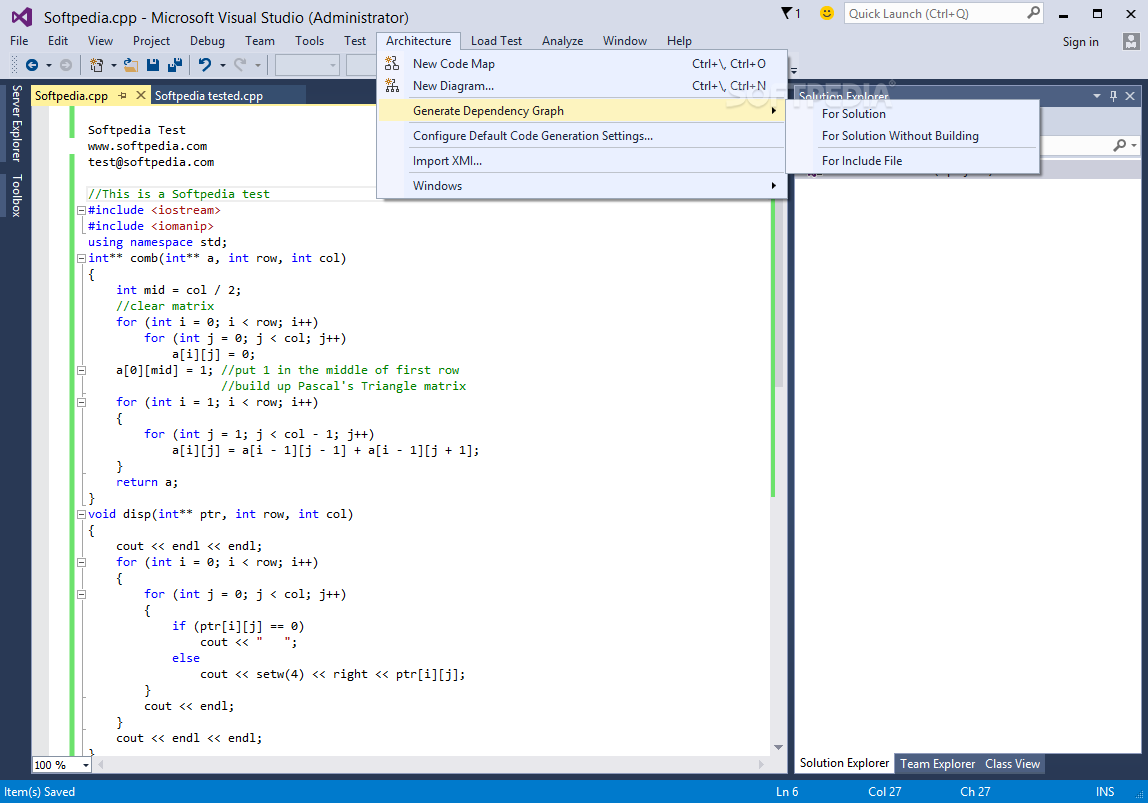The width and height of the screenshot is (1148, 803).
Task: Click the Redo arrow icon
Action: tap(239, 65)
